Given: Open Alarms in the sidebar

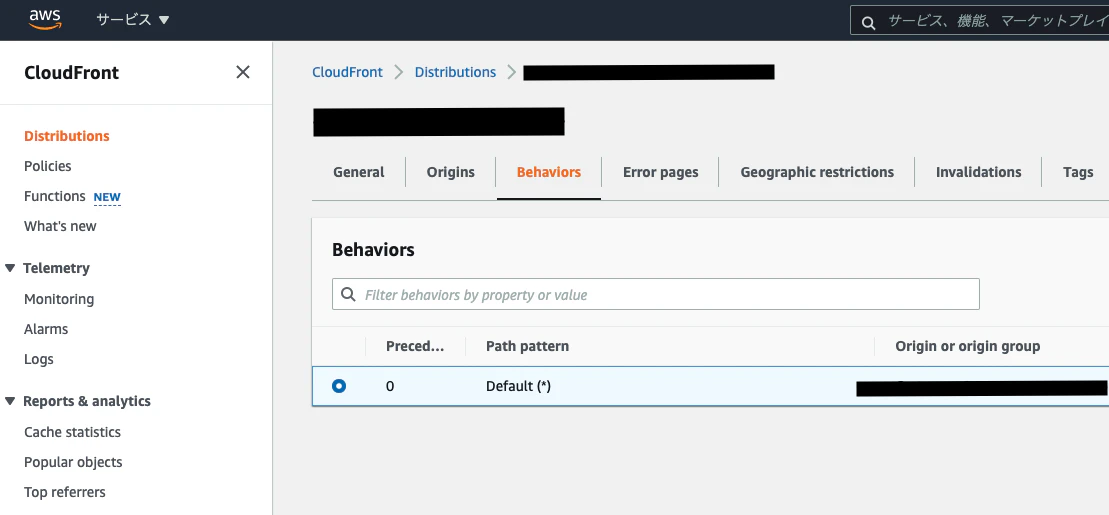Looking at the screenshot, I should click(46, 329).
